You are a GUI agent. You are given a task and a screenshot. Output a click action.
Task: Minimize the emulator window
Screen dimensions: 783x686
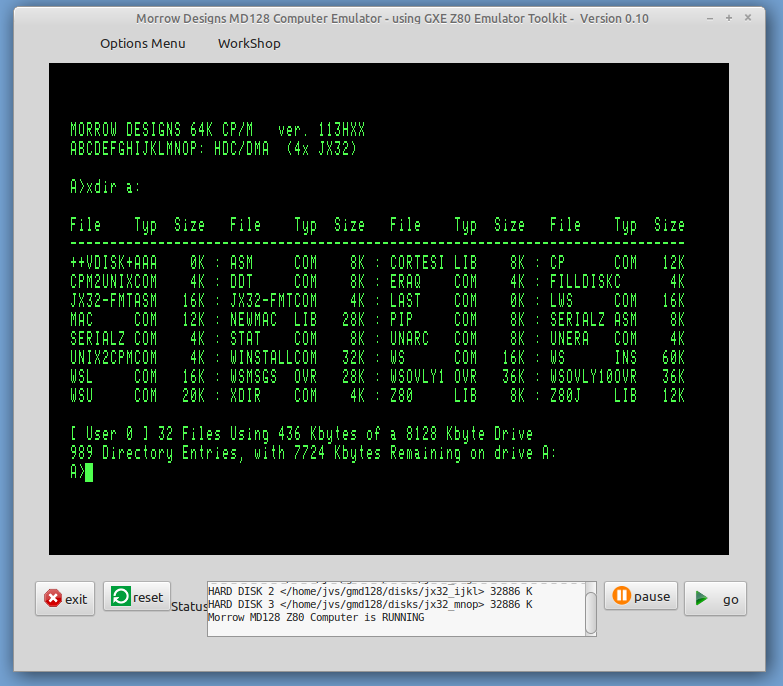(710, 18)
